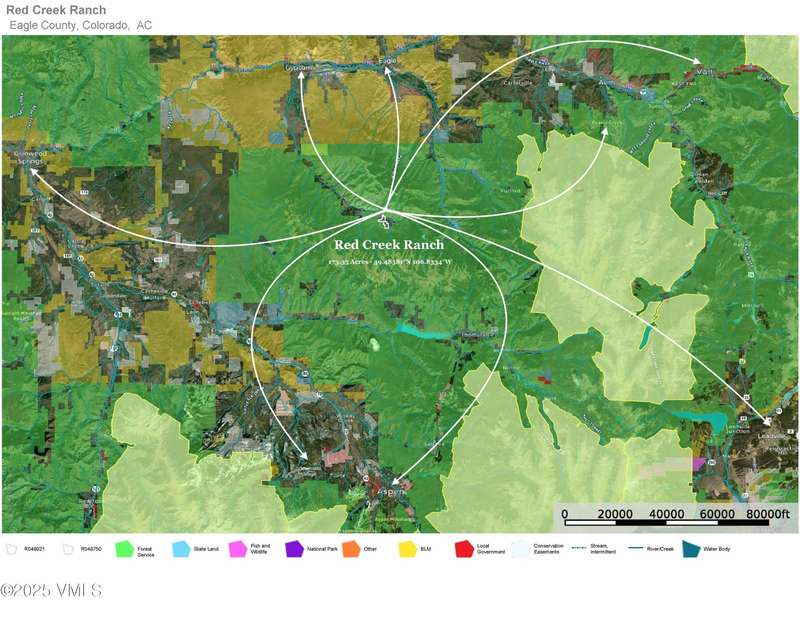Viewport: 800px width, 618px height.
Task: Click the Glenwood Springs label on map
Action: point(28,157)
